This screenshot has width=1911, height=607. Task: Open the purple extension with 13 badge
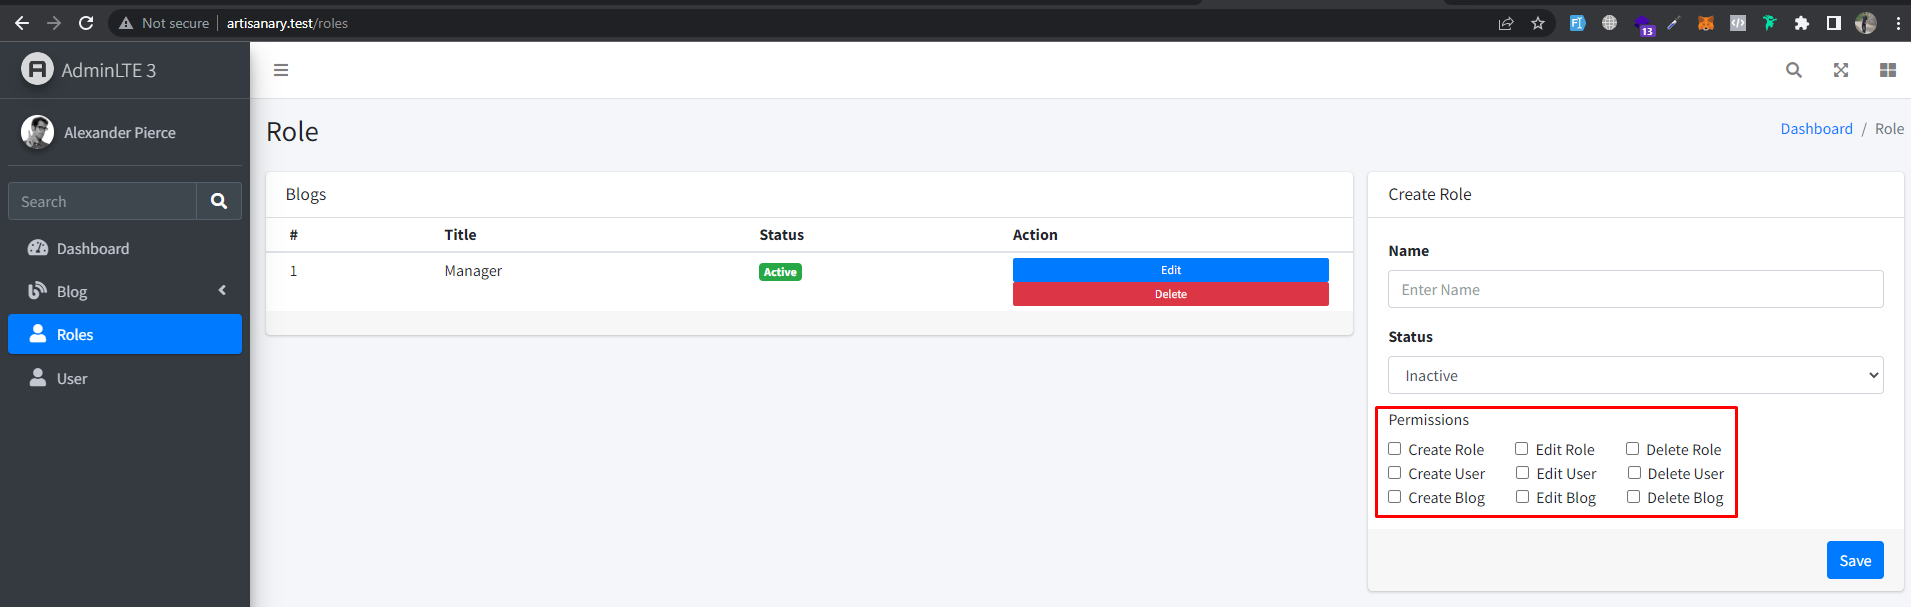point(1643,25)
